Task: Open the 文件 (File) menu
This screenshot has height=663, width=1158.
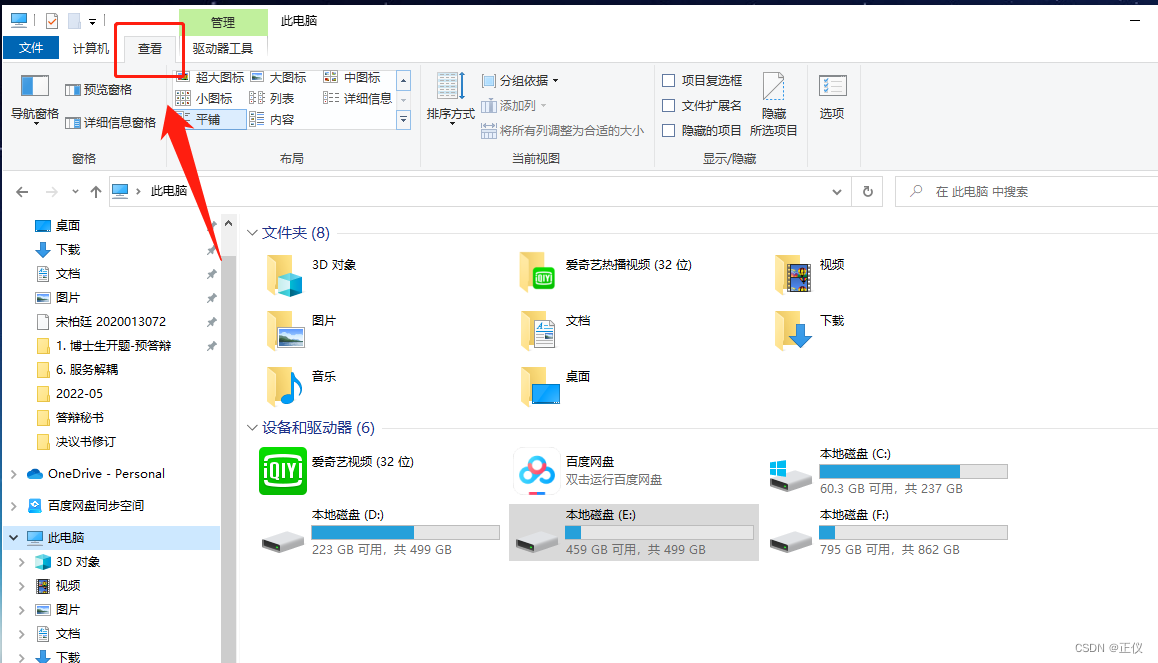Action: point(31,47)
